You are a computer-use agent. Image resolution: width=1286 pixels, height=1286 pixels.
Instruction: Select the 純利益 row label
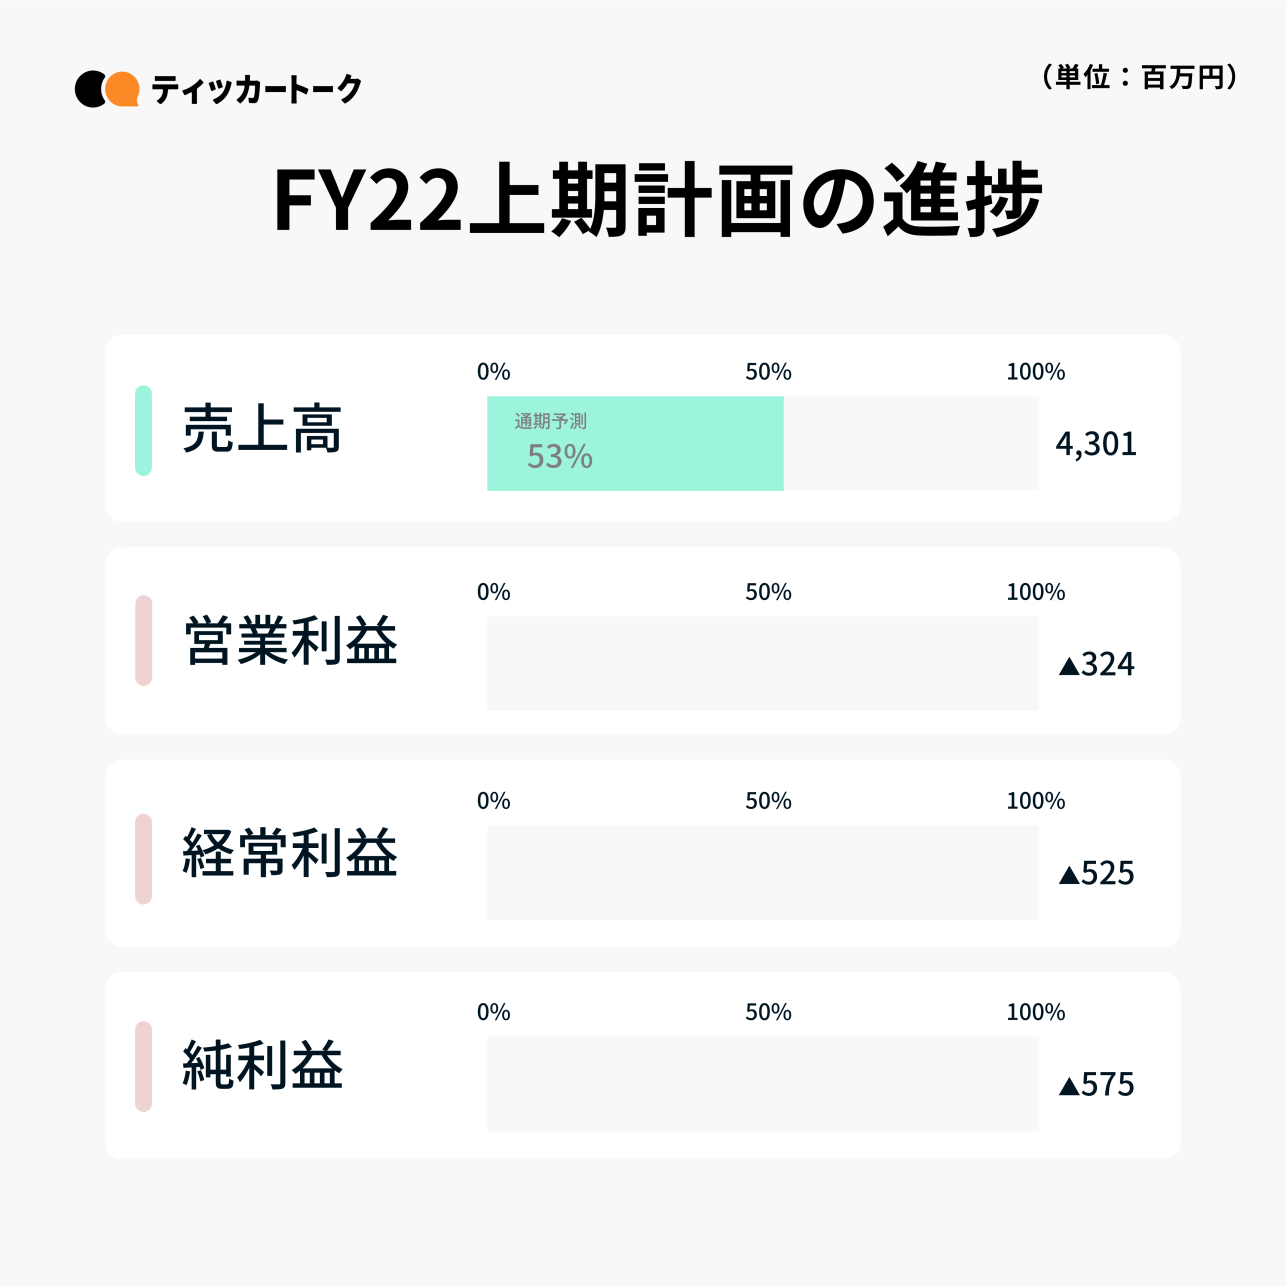click(262, 1066)
